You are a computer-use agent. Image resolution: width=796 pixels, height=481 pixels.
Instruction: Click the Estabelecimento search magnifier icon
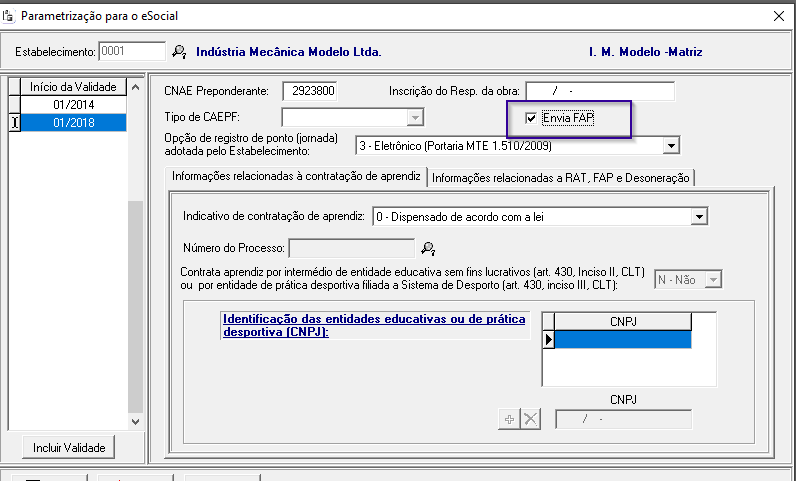[x=179, y=51]
